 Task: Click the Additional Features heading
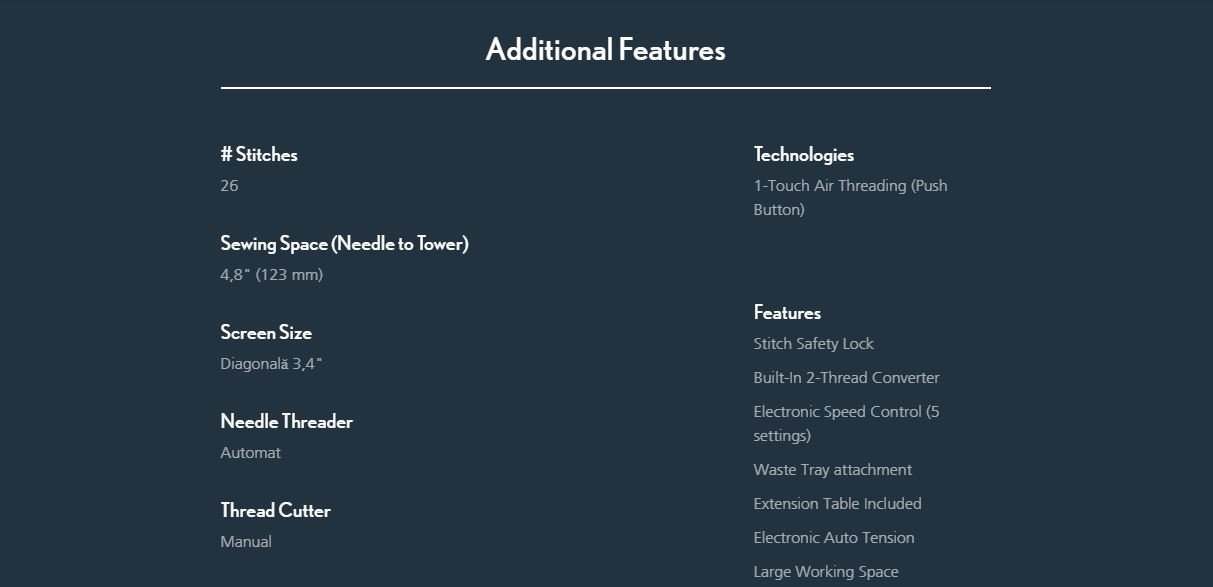click(605, 49)
